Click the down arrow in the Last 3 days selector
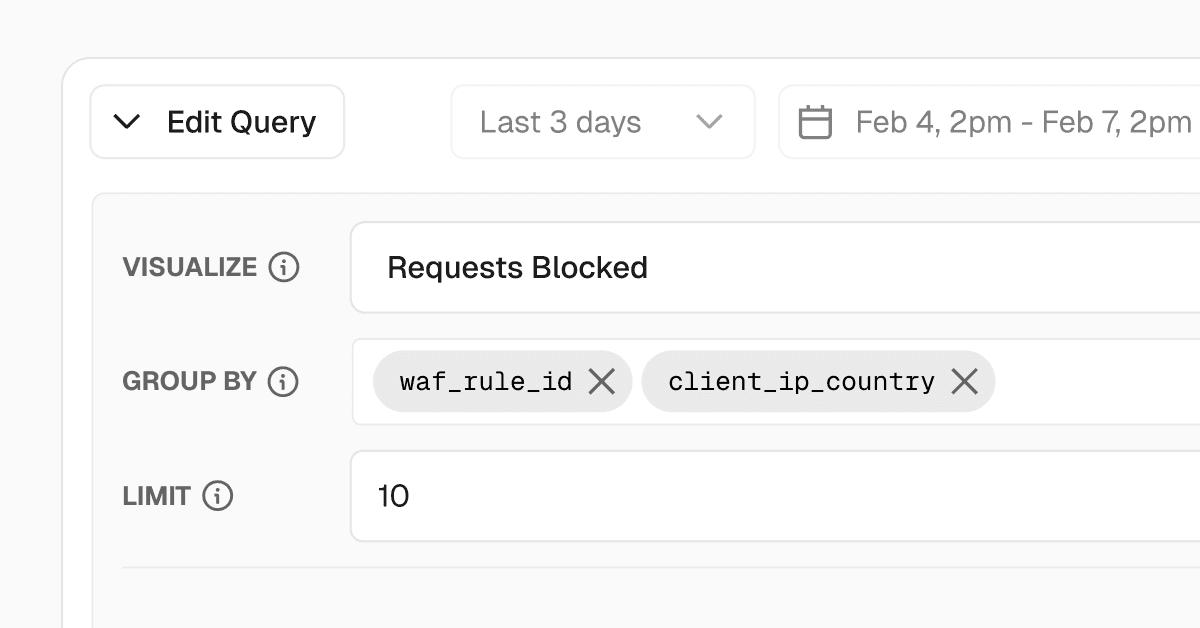Screen dimensions: 1200x628 [709, 122]
